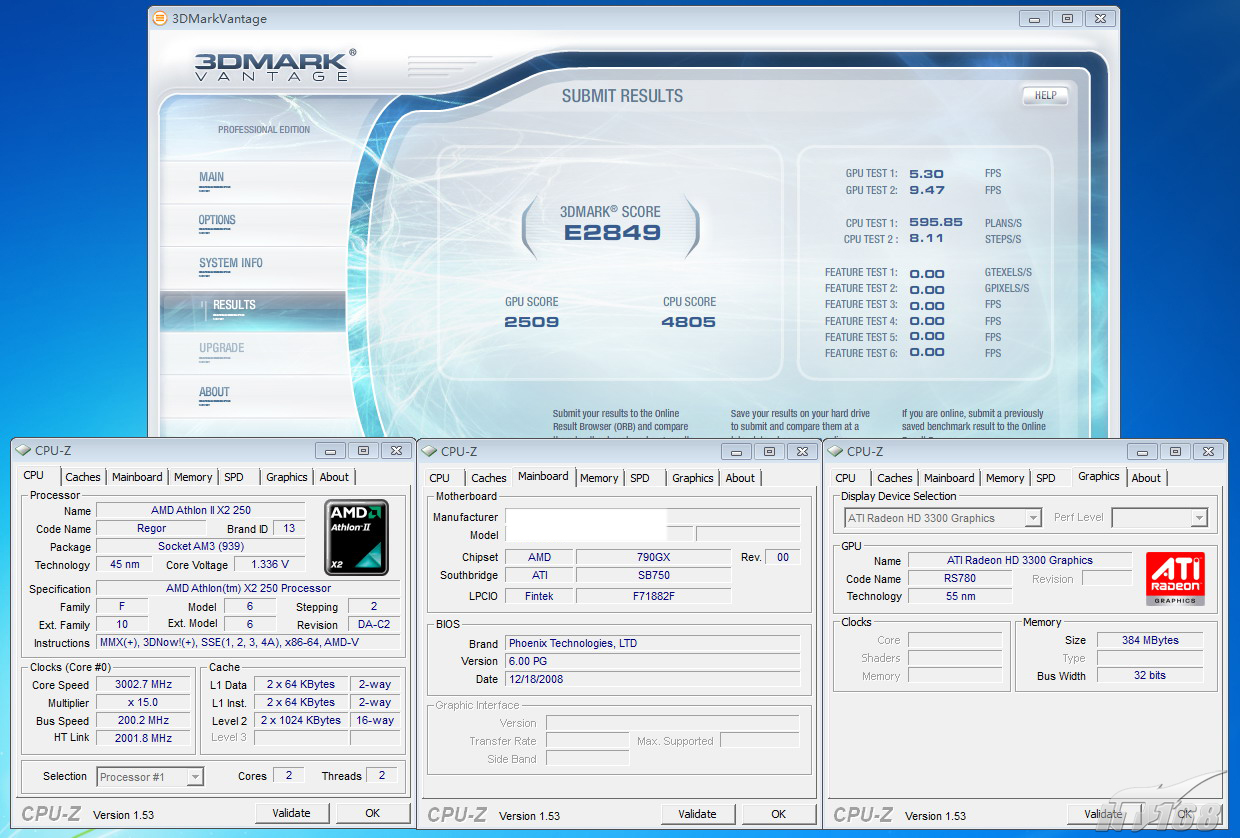Click the GPU score value 2509
1240x838 pixels.
[532, 322]
